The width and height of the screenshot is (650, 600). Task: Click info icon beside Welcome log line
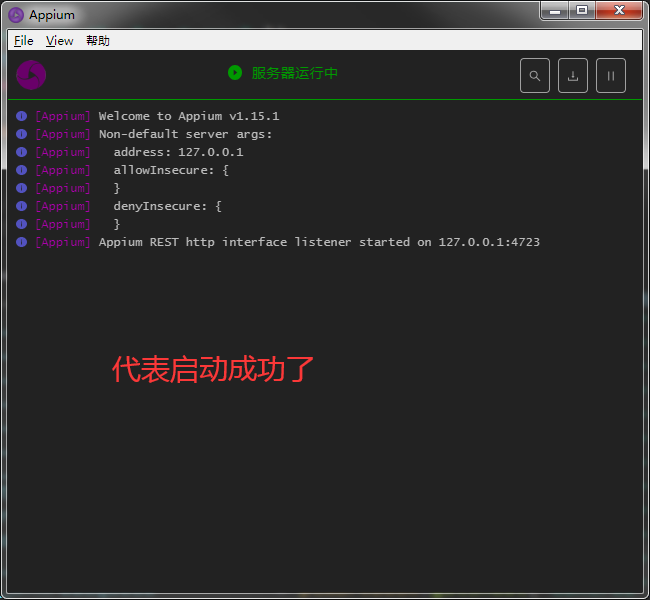[x=22, y=116]
